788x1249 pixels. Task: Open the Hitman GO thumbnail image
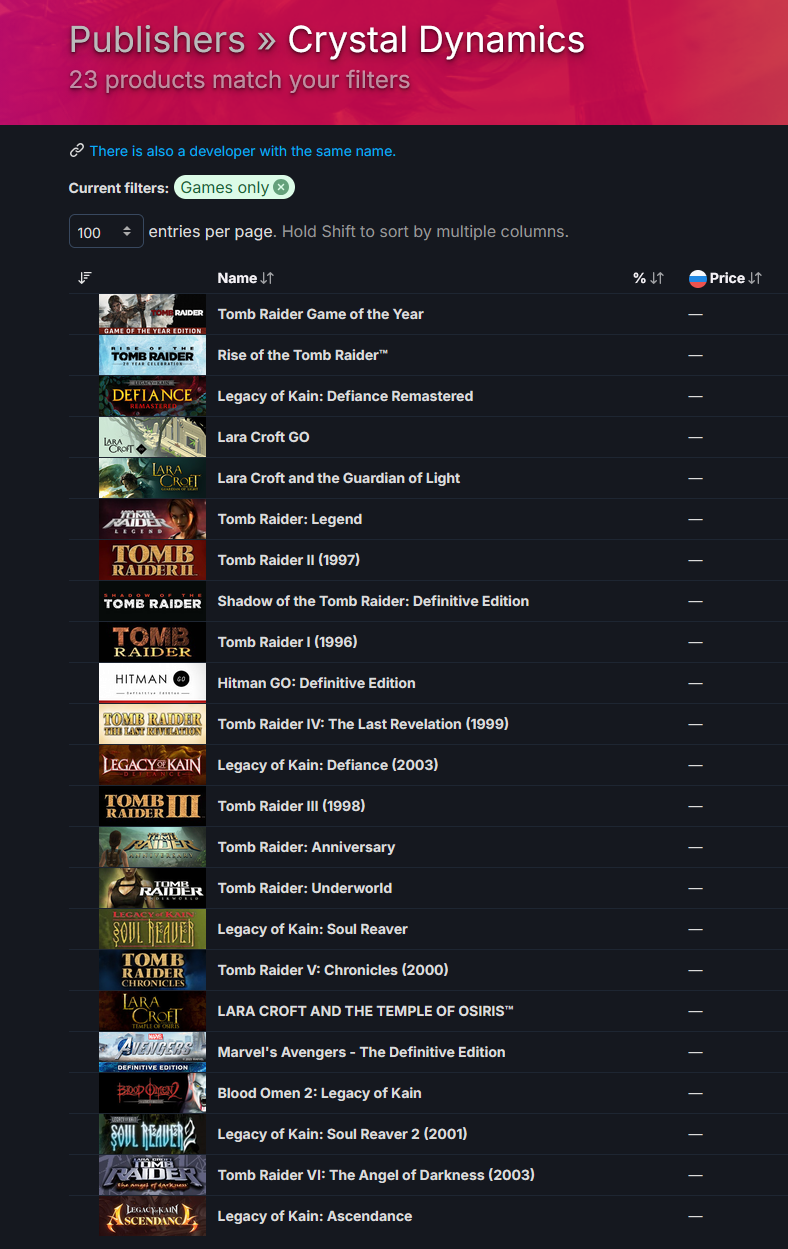pos(152,683)
